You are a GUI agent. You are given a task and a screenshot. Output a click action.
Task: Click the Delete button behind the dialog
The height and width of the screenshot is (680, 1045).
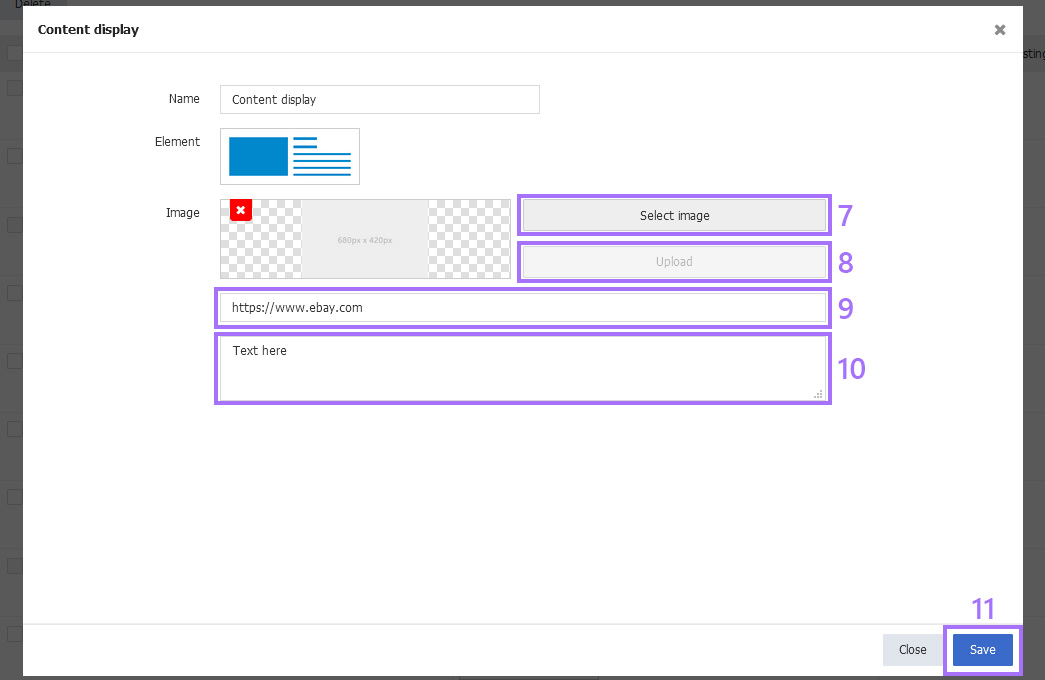pos(32,4)
